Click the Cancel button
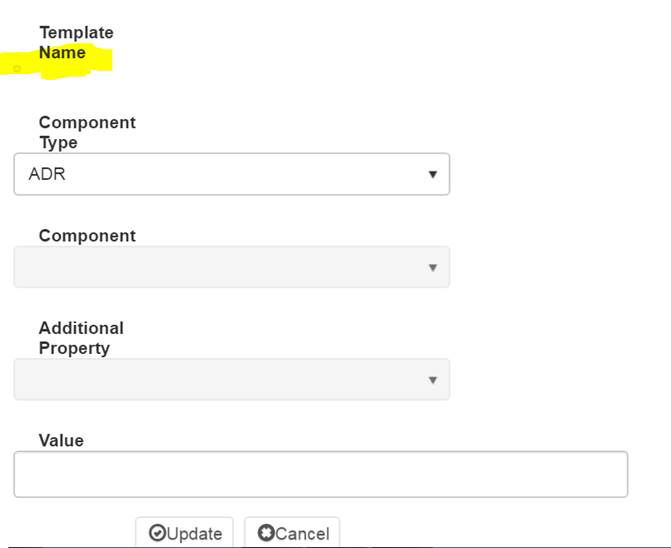Image resolution: width=671 pixels, height=548 pixels. 292,532
